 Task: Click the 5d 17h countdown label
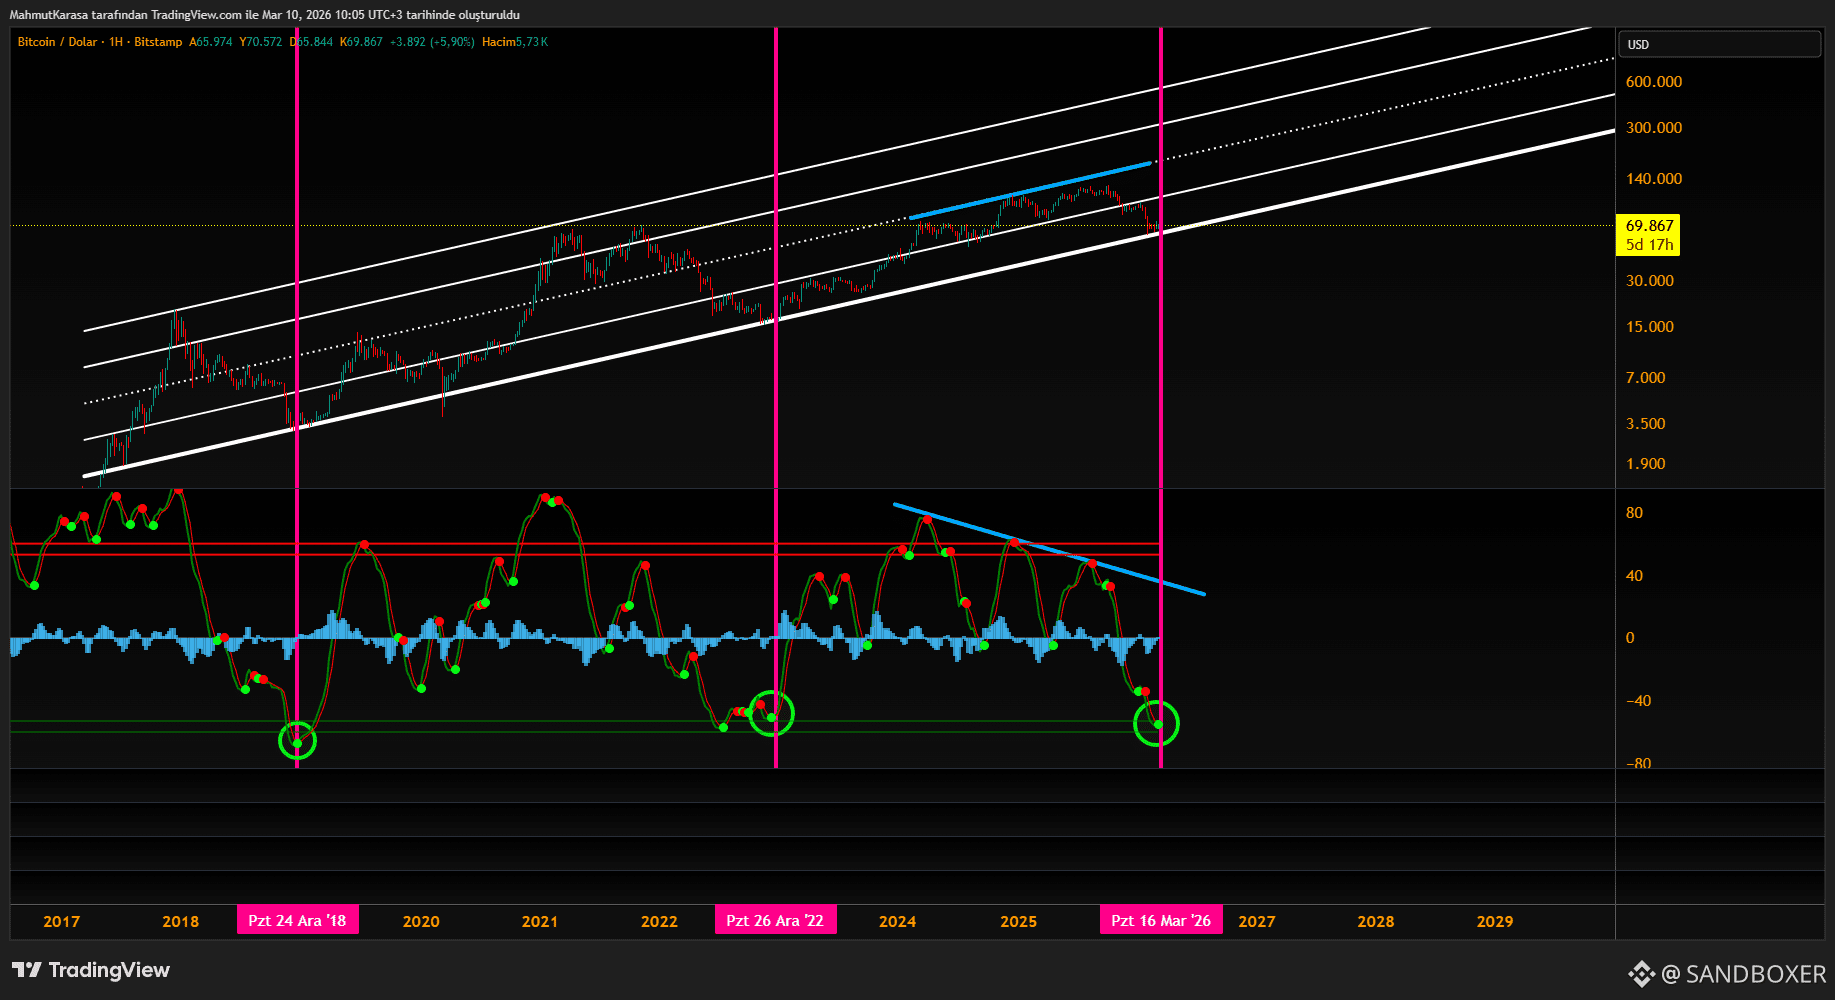pos(1649,245)
